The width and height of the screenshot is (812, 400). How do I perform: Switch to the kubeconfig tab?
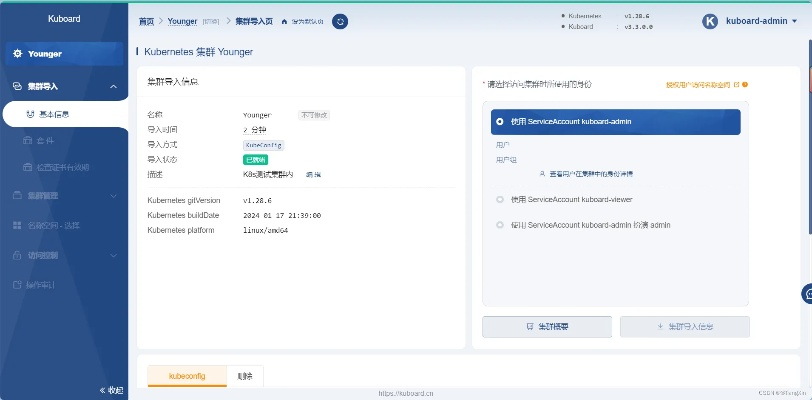(x=187, y=376)
